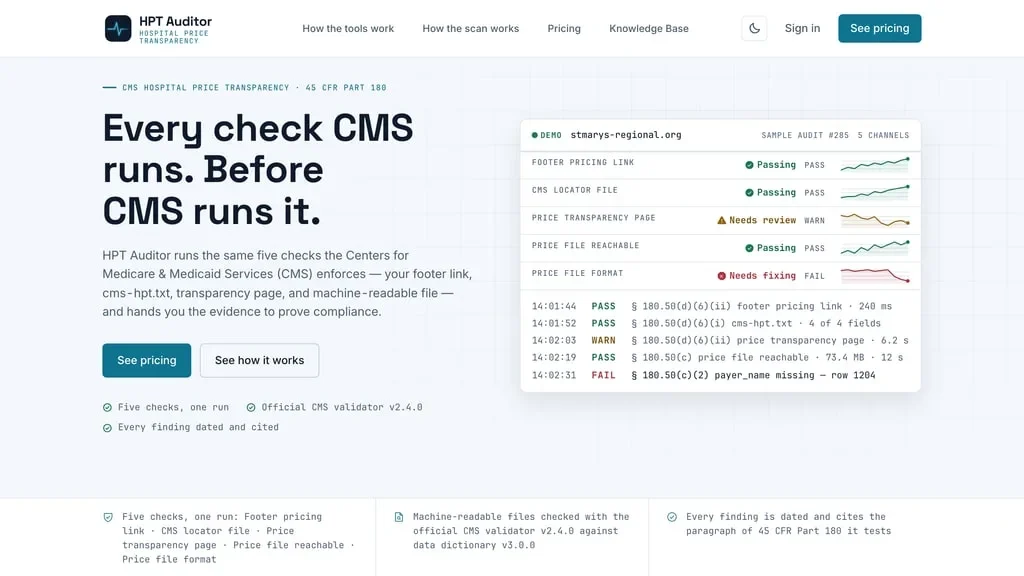Click sparkline chart for Footer Pricing Link

875,165
